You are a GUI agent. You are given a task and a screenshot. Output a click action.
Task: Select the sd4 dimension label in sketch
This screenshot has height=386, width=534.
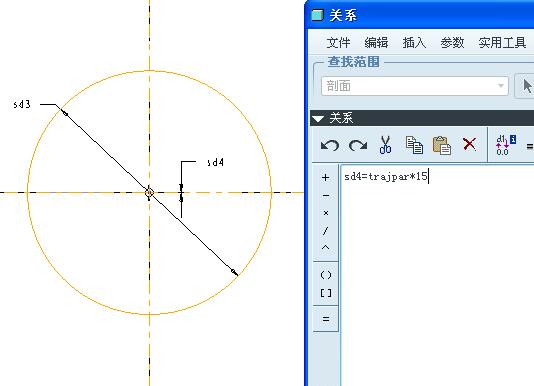tap(216, 163)
